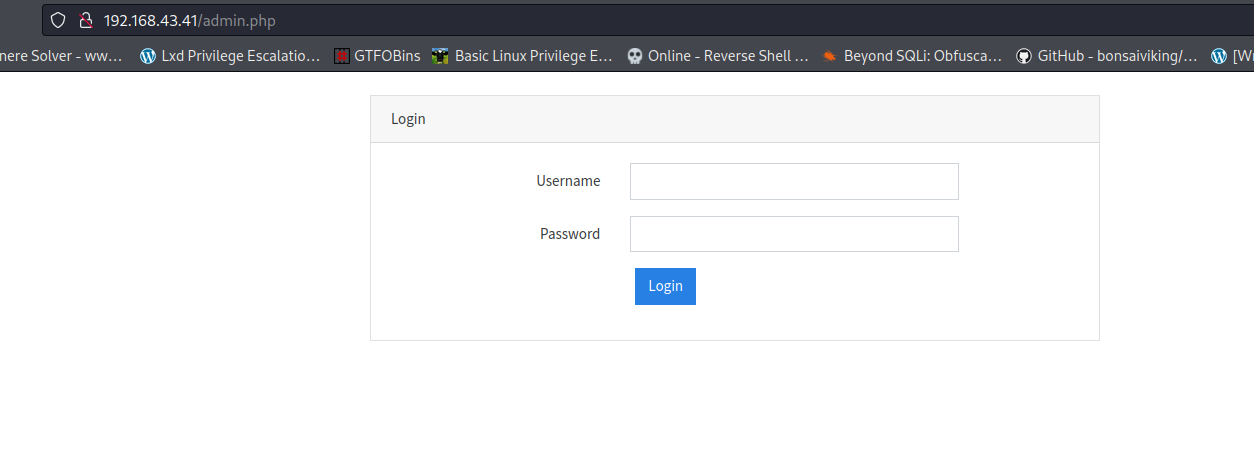Click the red GTFOBins favicon
The width and height of the screenshot is (1254, 467).
[342, 56]
